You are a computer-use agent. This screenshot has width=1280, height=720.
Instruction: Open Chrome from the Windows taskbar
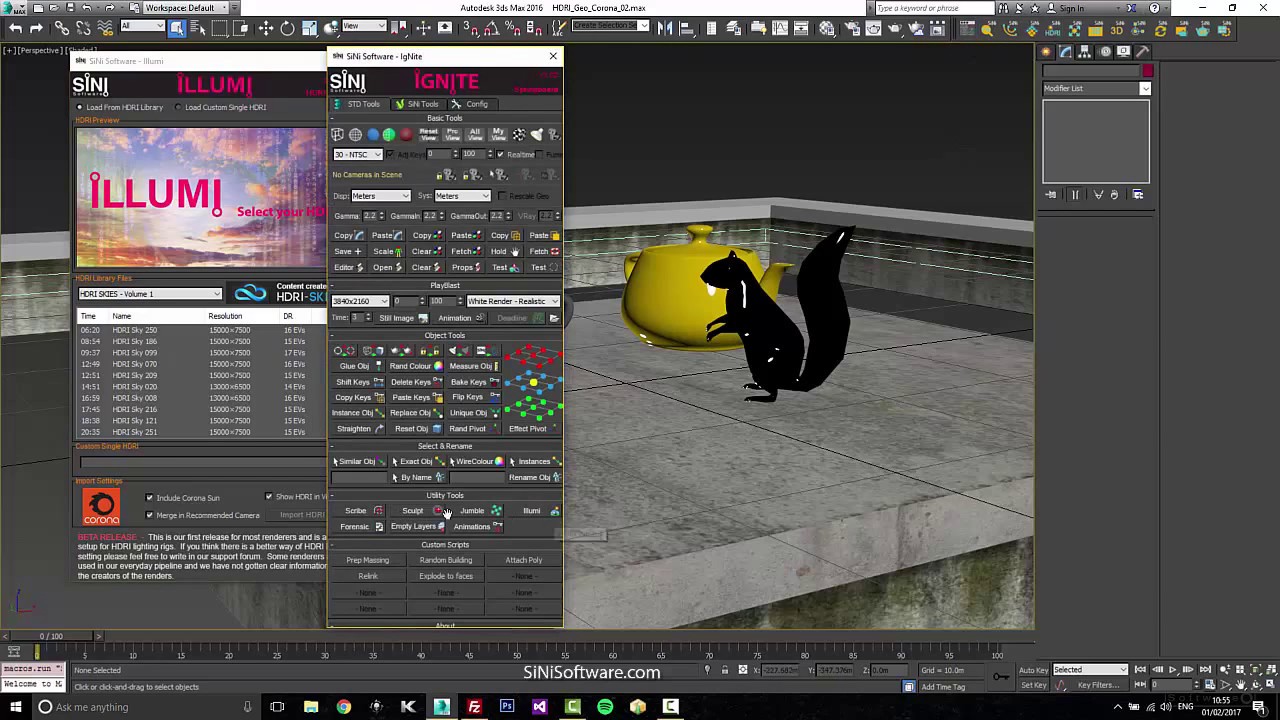343,707
